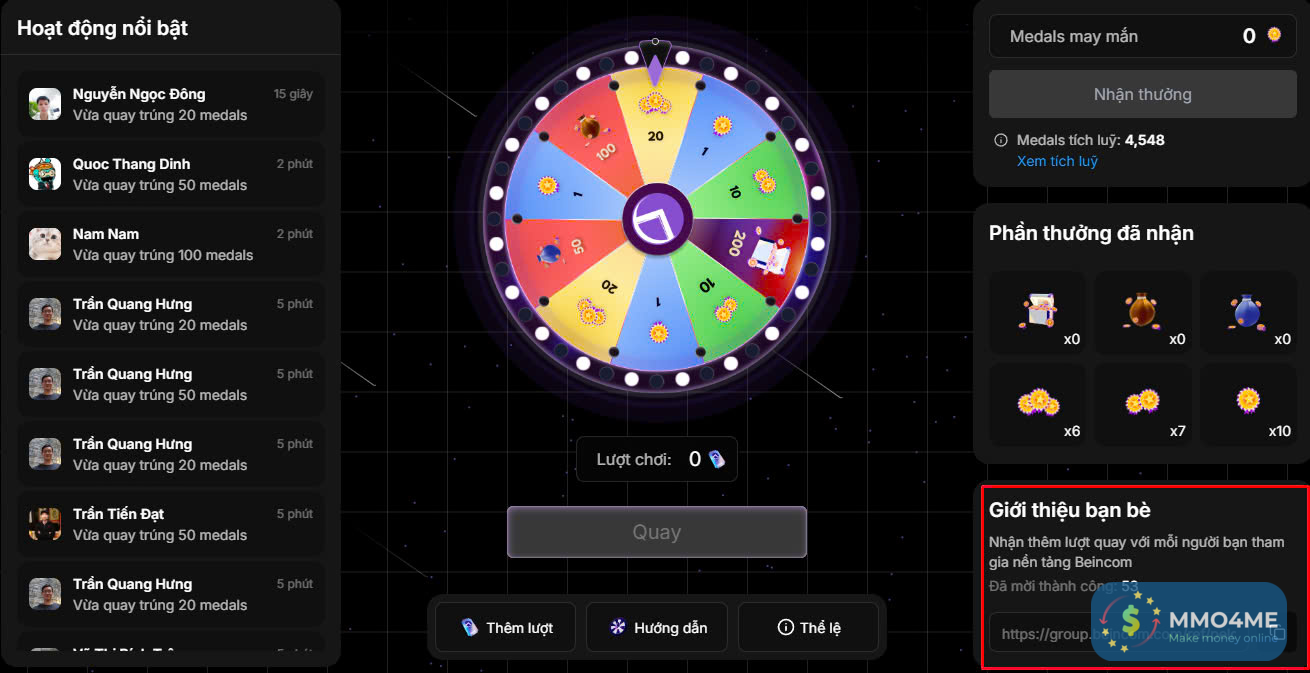Click the Quay spin button
1310x673 pixels.
(657, 532)
